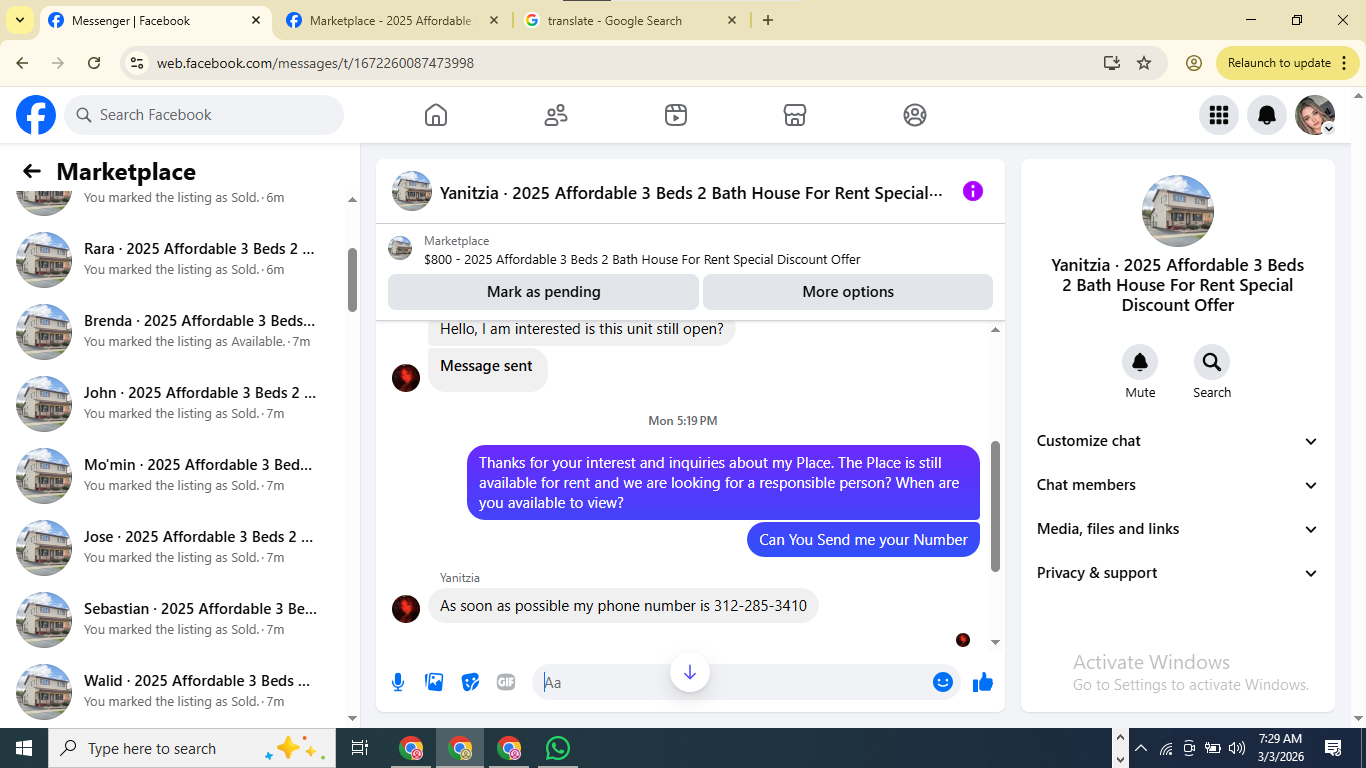
Task: Open WhatsApp from the taskbar
Action: tap(558, 748)
